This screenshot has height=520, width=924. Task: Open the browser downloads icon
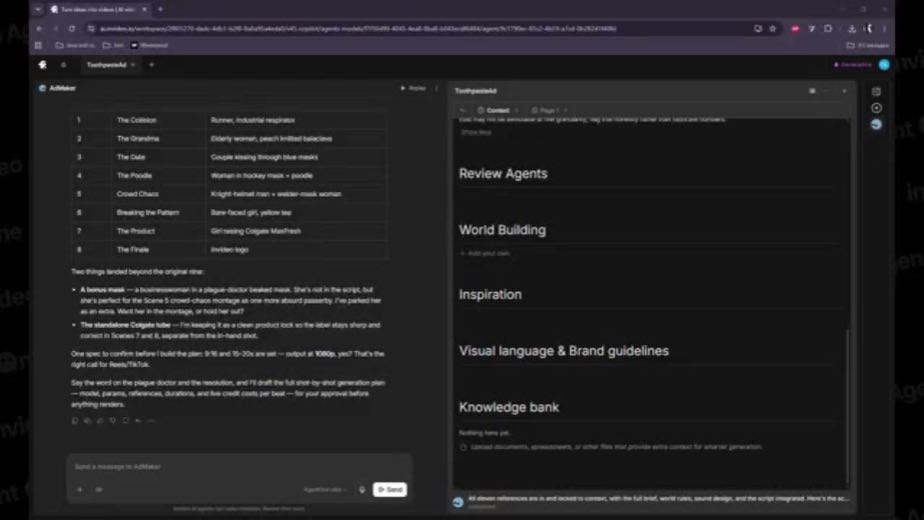[852, 28]
